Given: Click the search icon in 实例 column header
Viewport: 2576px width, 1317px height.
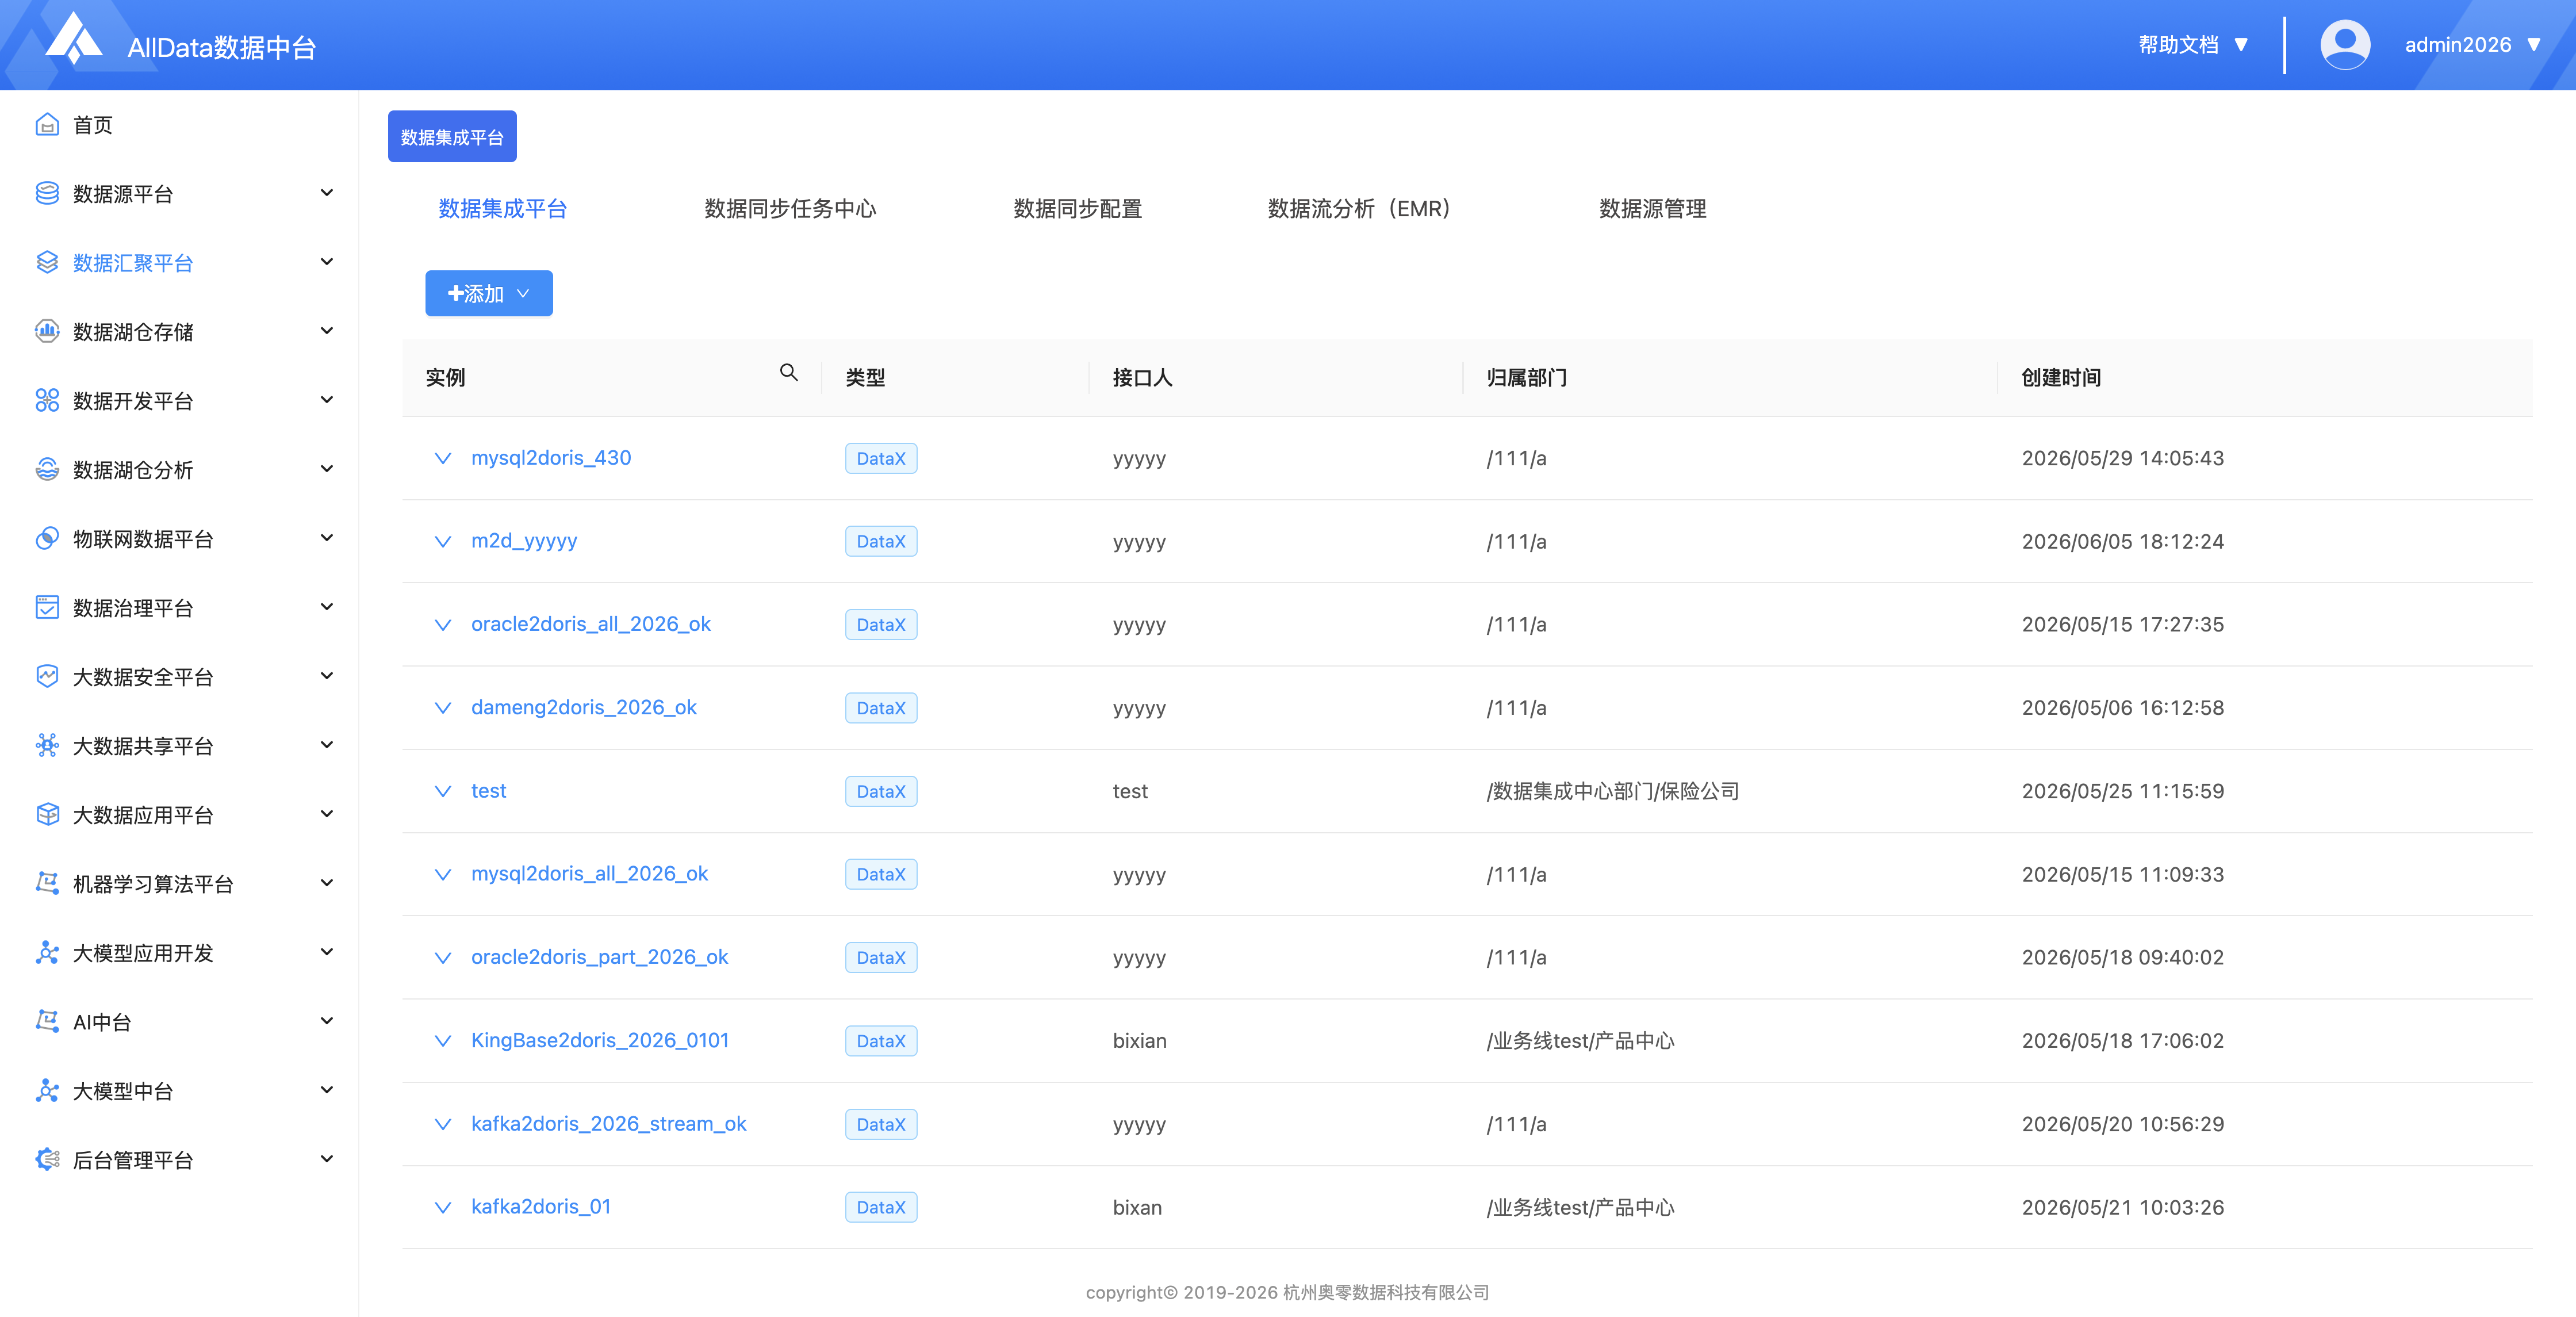Looking at the screenshot, I should 789,372.
